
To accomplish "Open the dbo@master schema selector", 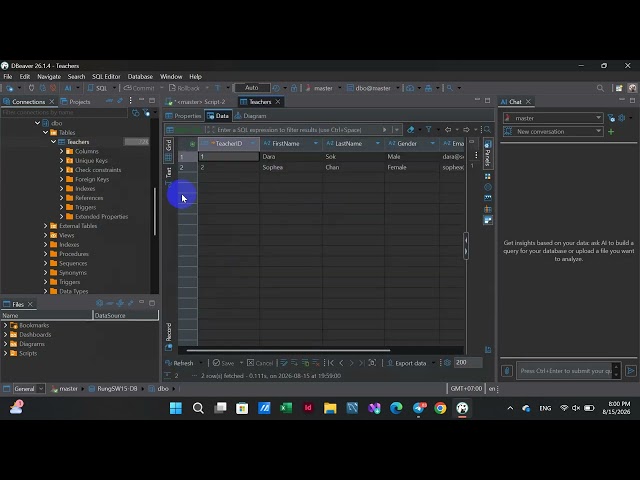I will (372, 88).
